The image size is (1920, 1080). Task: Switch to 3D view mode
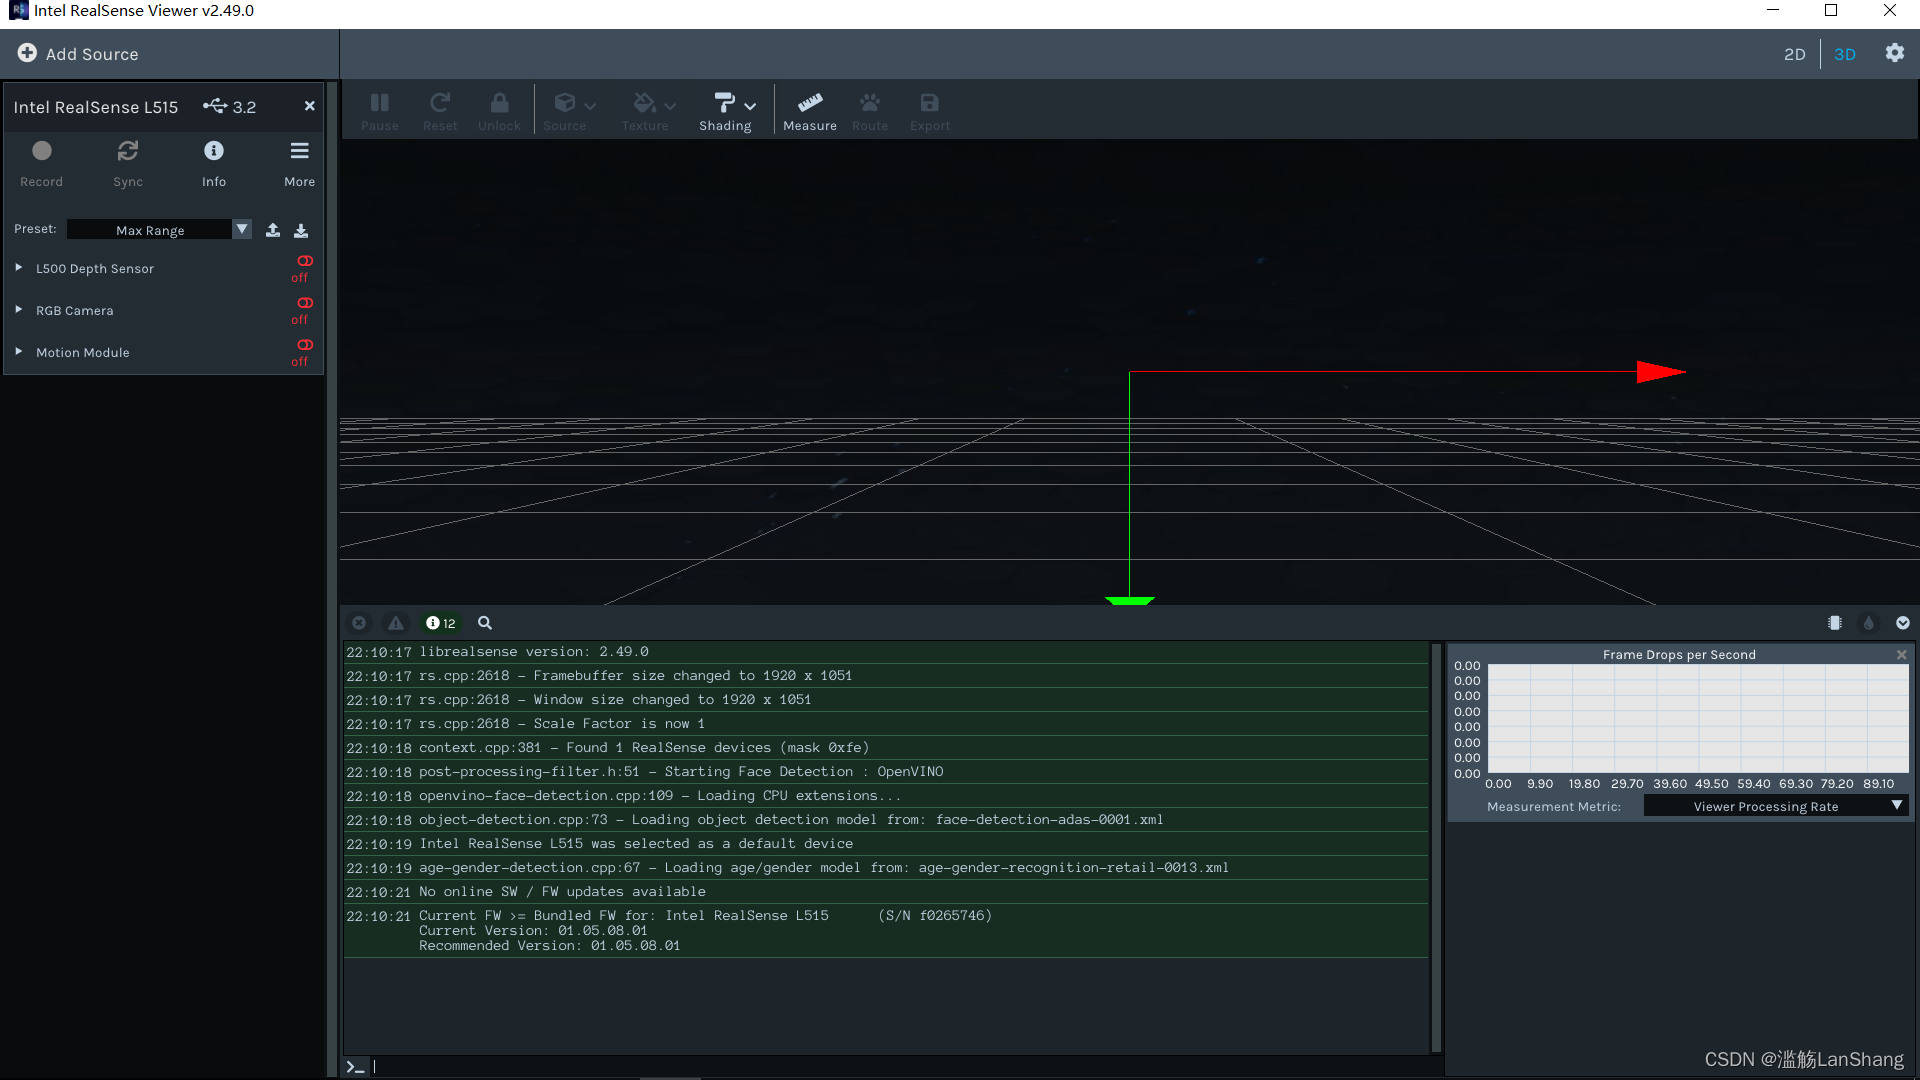[x=1844, y=54]
